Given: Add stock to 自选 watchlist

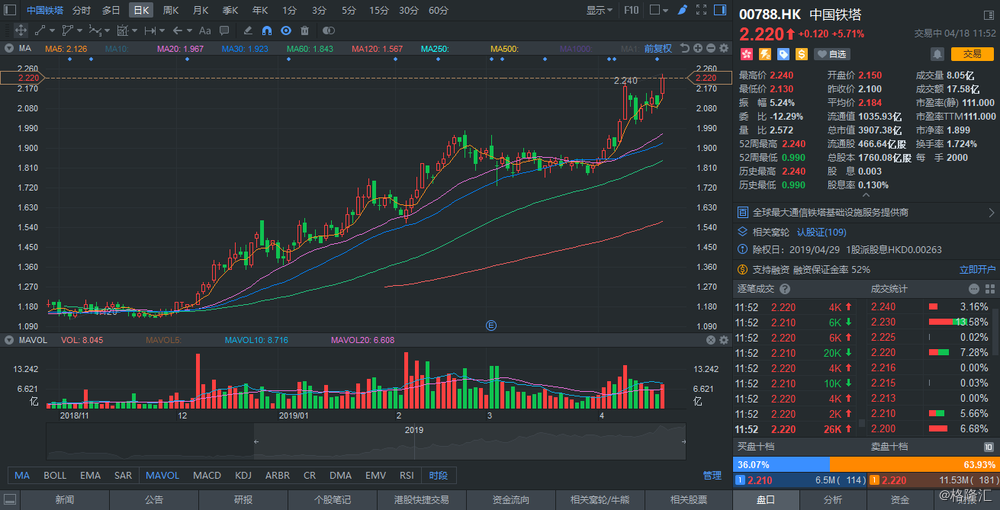Looking at the screenshot, I should [832, 54].
